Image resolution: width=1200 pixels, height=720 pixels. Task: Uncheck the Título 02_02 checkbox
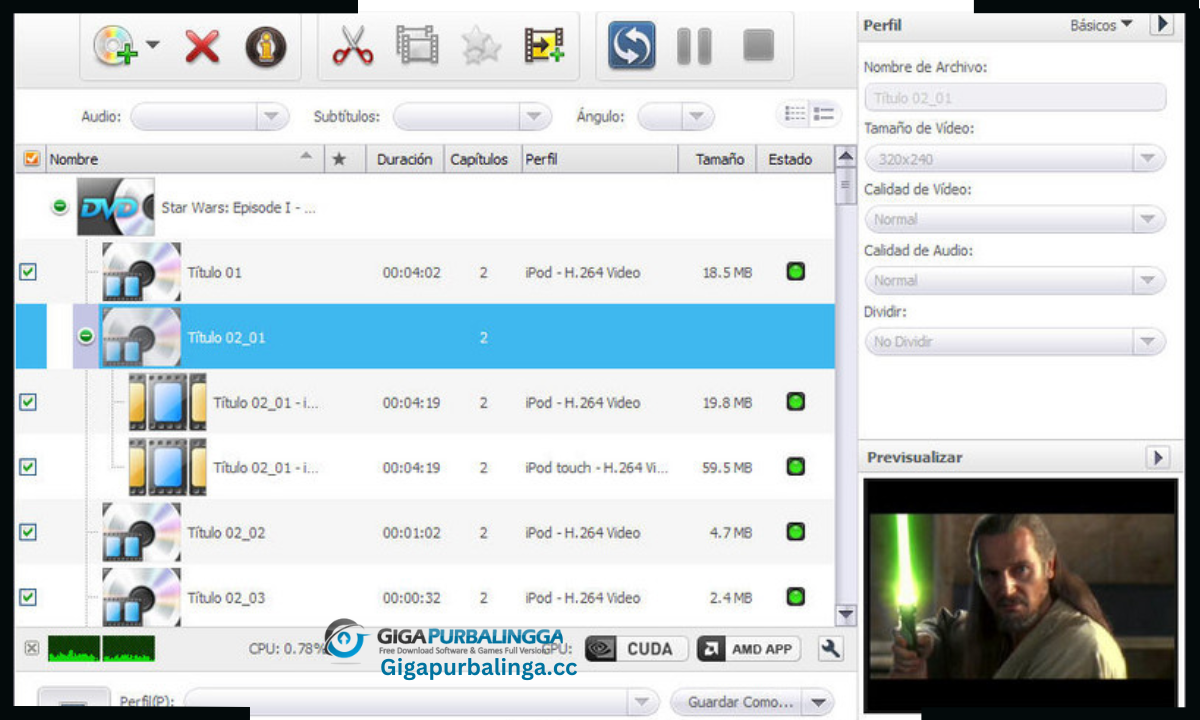point(28,532)
